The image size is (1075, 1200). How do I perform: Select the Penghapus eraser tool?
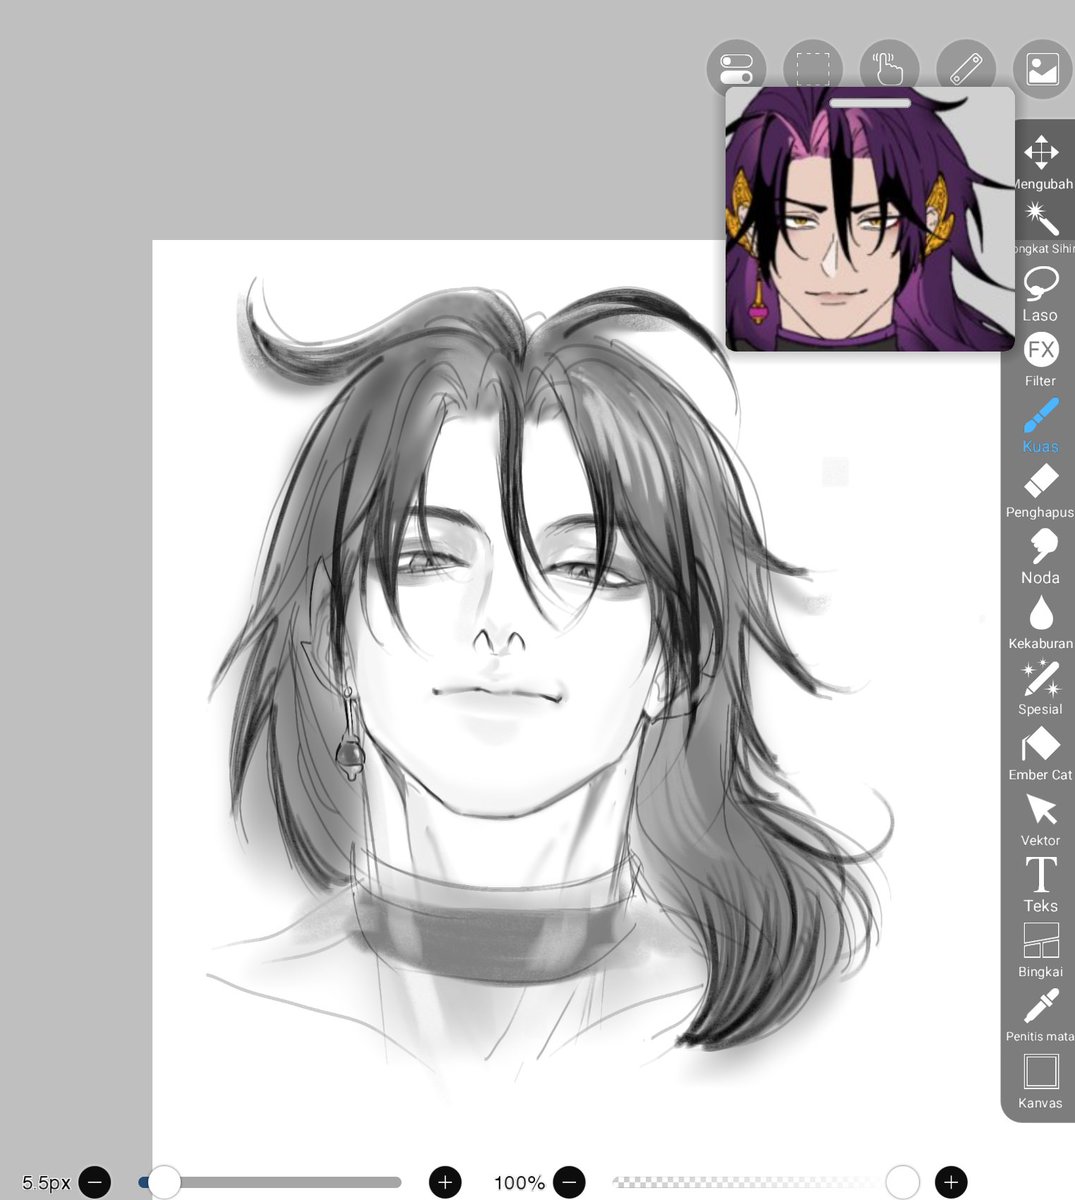(x=1041, y=492)
